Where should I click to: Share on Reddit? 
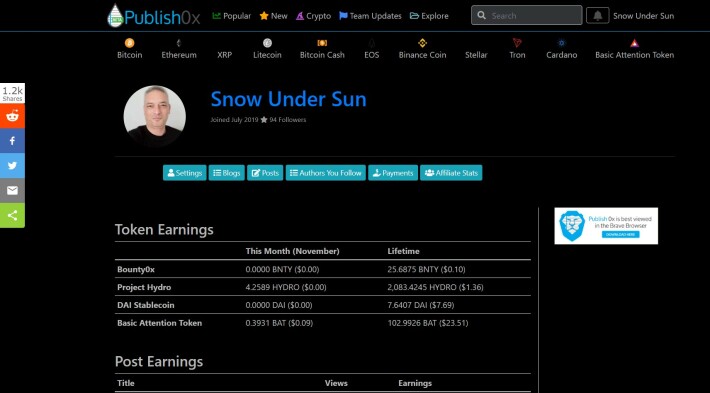point(12,116)
